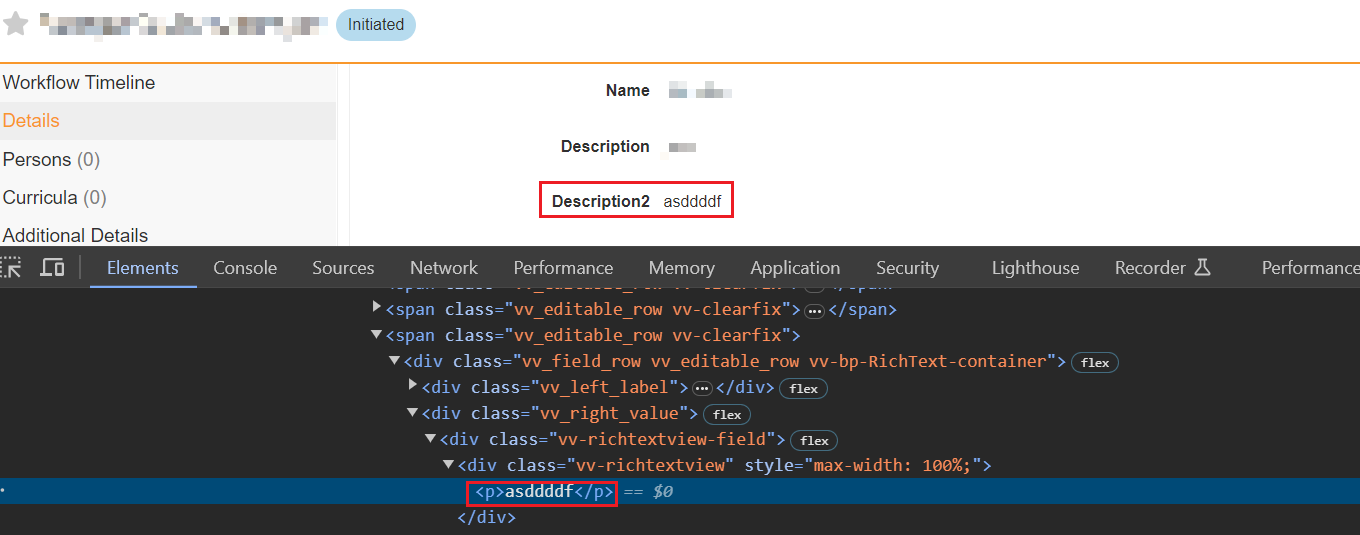The width and height of the screenshot is (1360, 535).
Task: Expand the collapsed vv_editable_row span node
Action: (377, 309)
